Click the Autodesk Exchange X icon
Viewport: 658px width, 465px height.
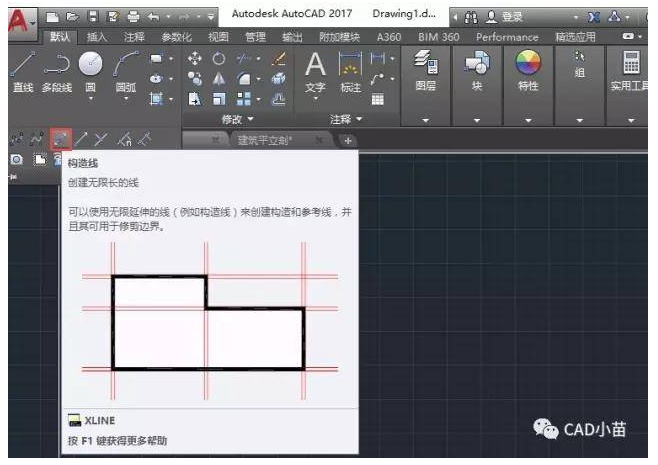pos(594,17)
